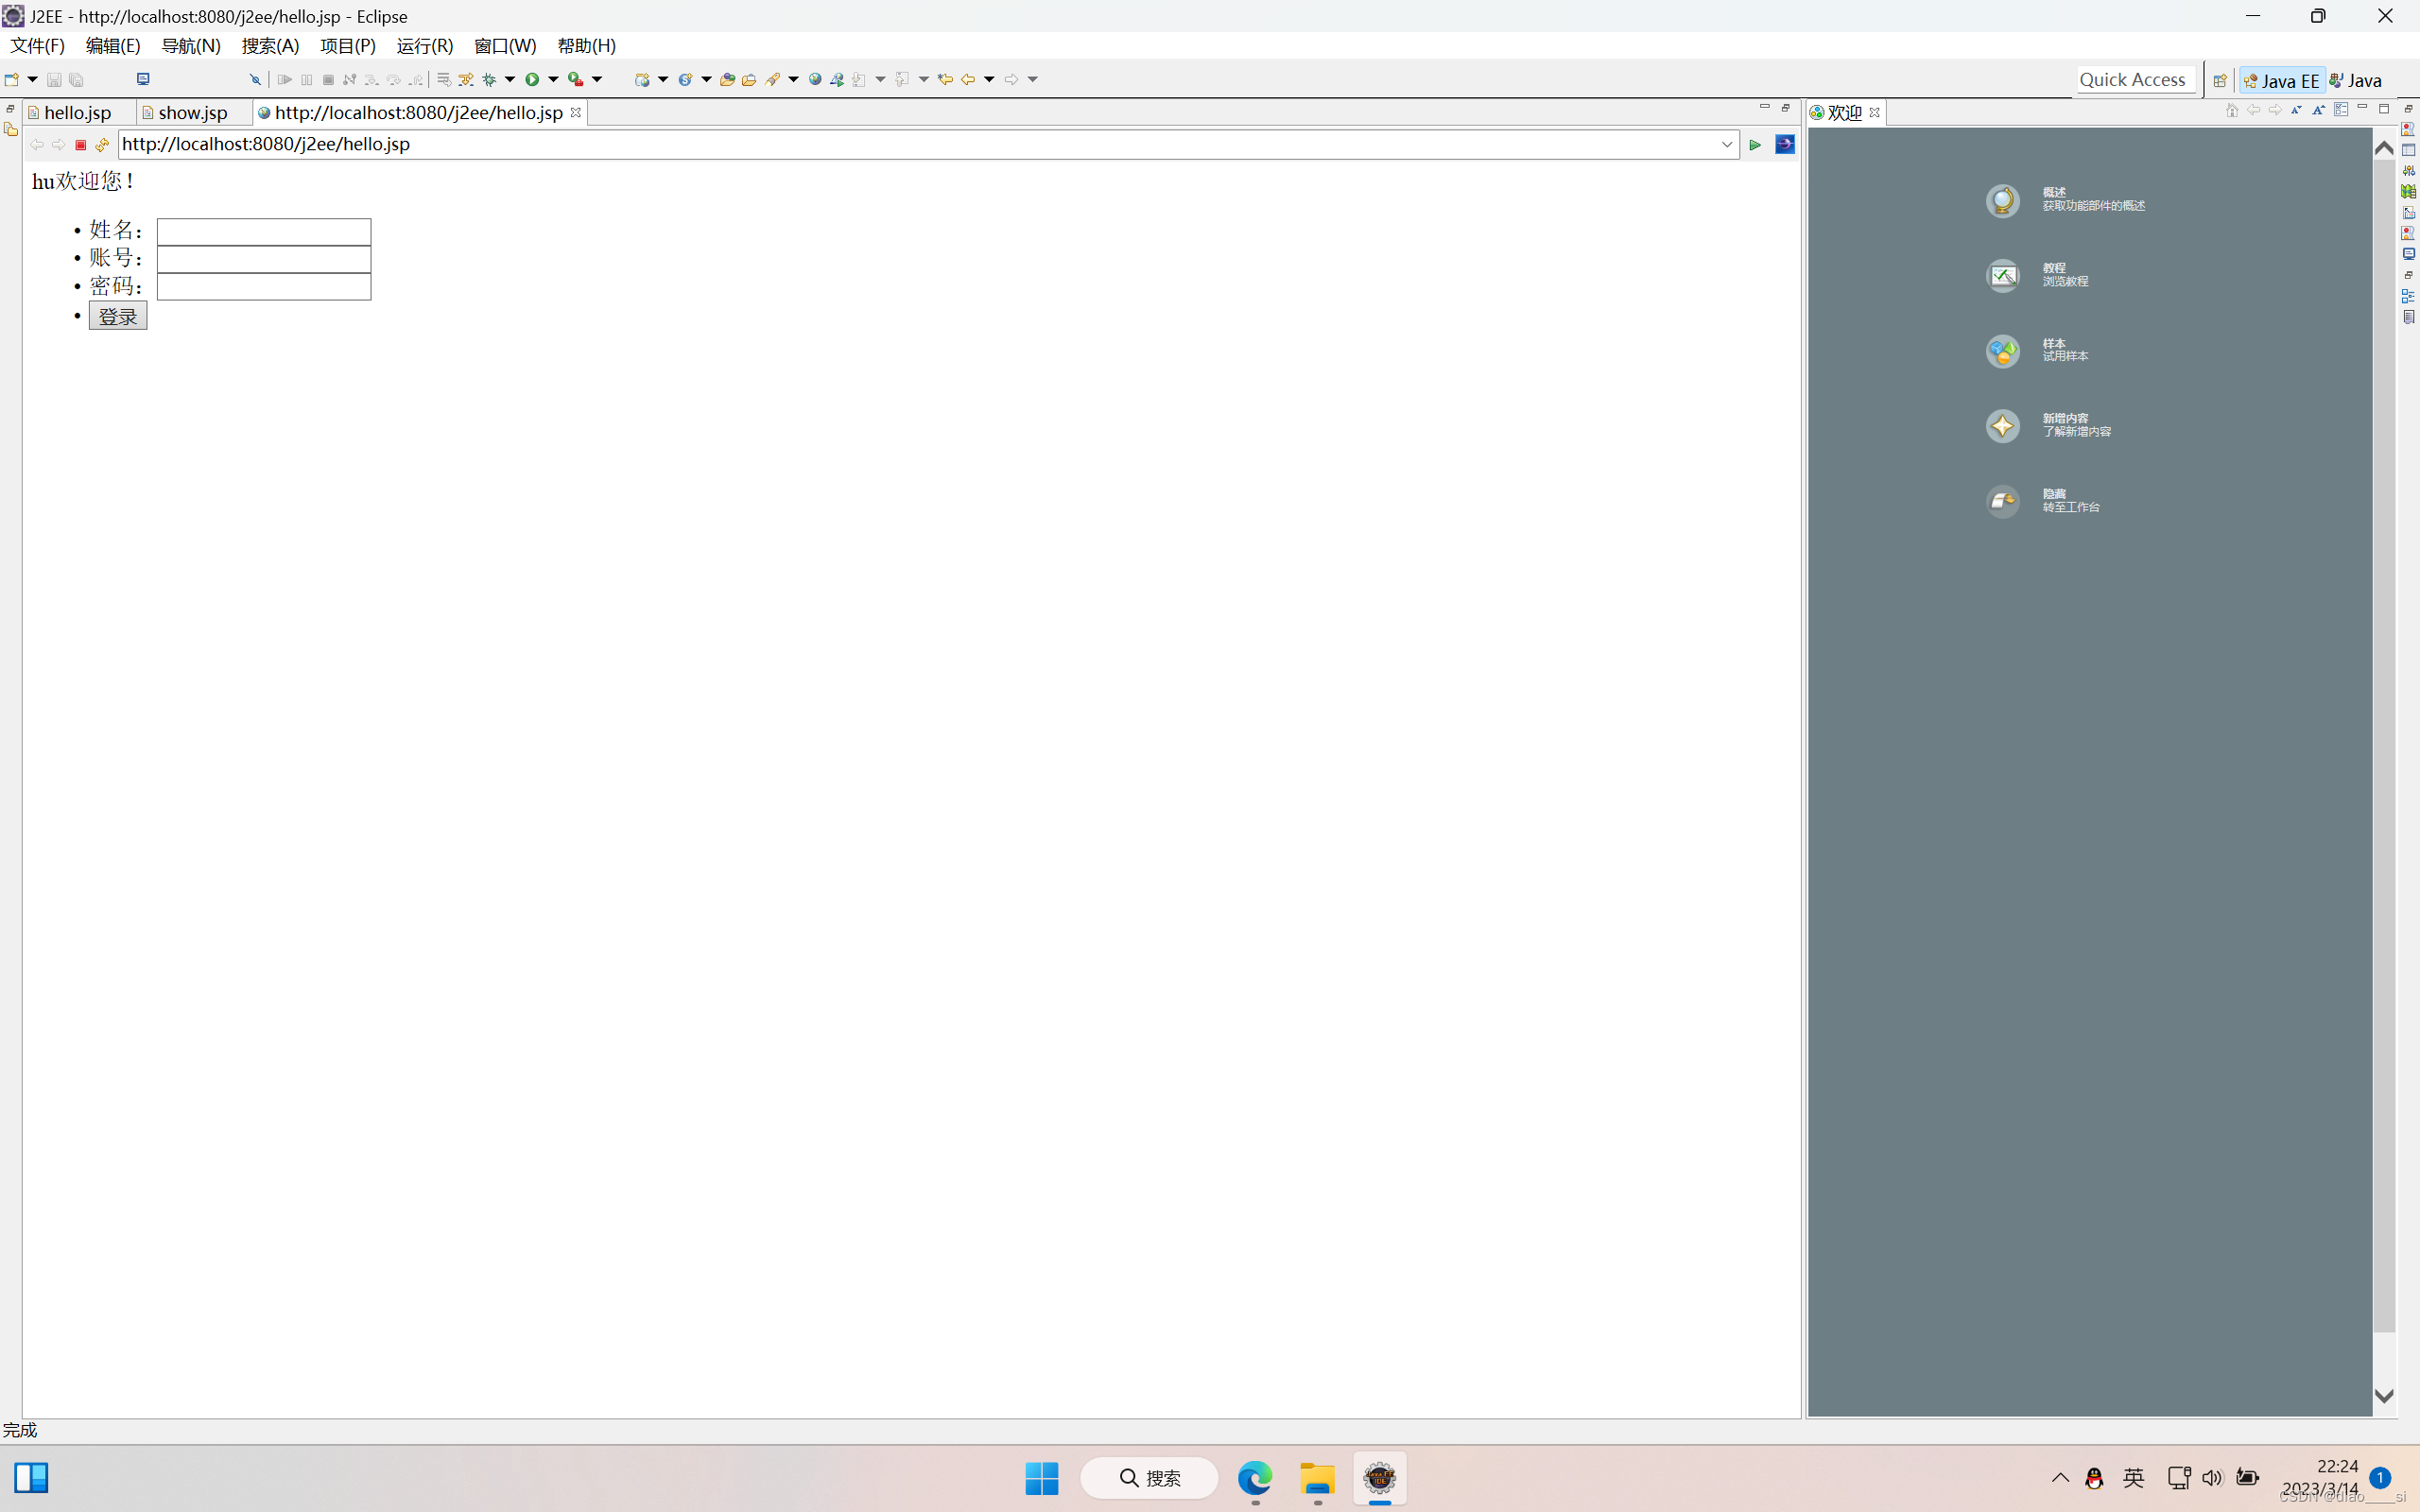Click the Debug bug icon
2420x1512 pixels.
pos(489,79)
